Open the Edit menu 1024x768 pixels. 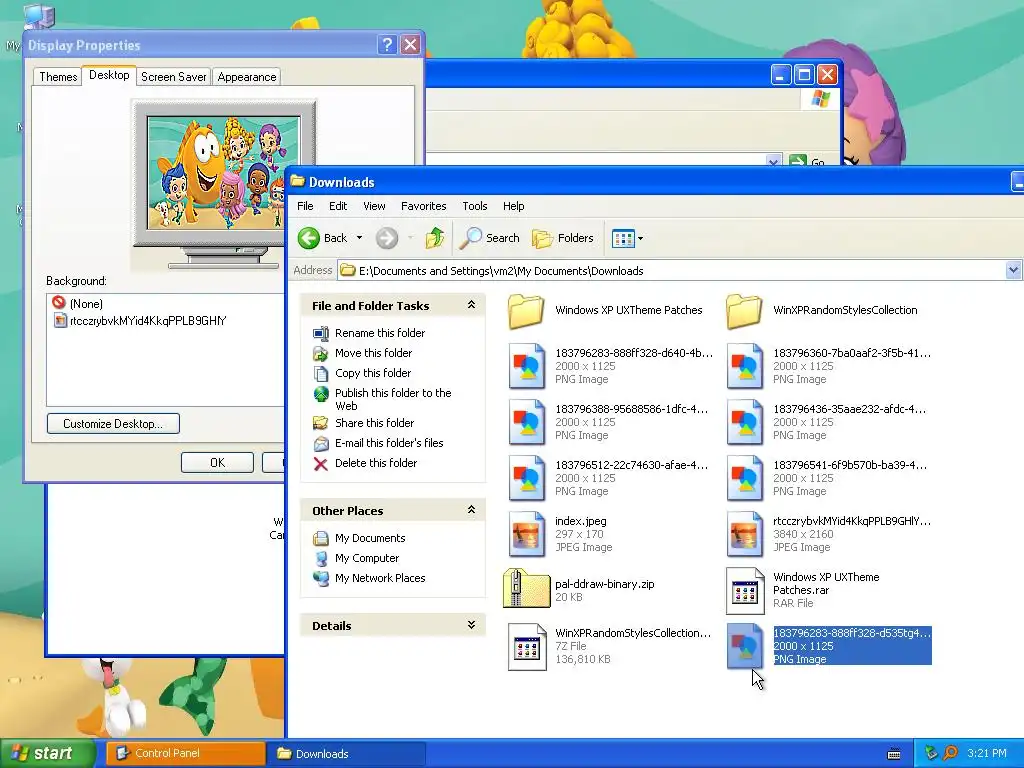click(x=338, y=206)
